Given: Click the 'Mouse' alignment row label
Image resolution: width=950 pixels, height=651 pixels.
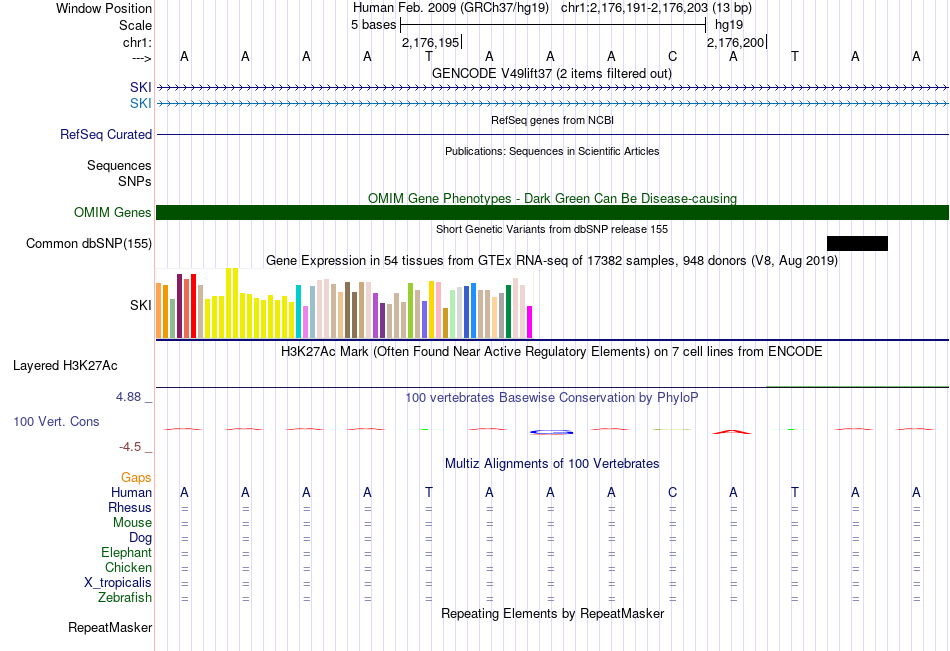Looking at the screenshot, I should click(132, 522).
